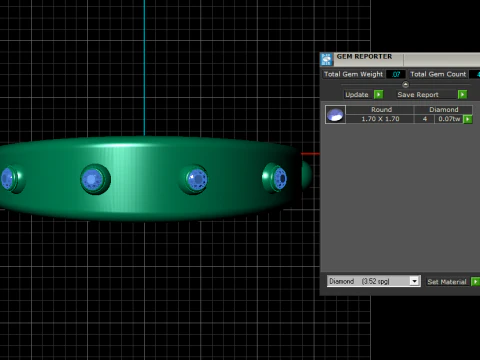The image size is (480, 360).
Task: Click the Save Report button label
Action: pos(418,95)
